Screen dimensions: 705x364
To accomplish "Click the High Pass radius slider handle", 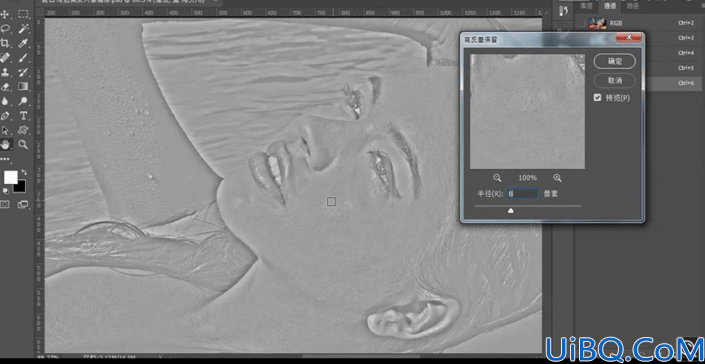I will [x=510, y=210].
